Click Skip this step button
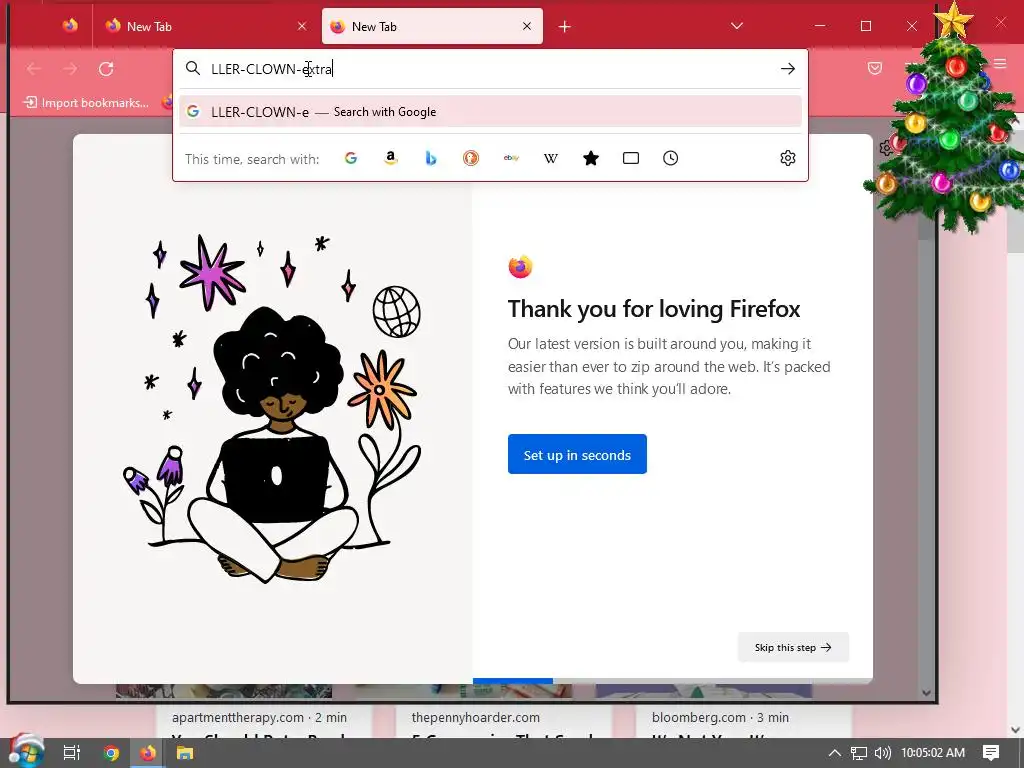 pyautogui.click(x=793, y=647)
